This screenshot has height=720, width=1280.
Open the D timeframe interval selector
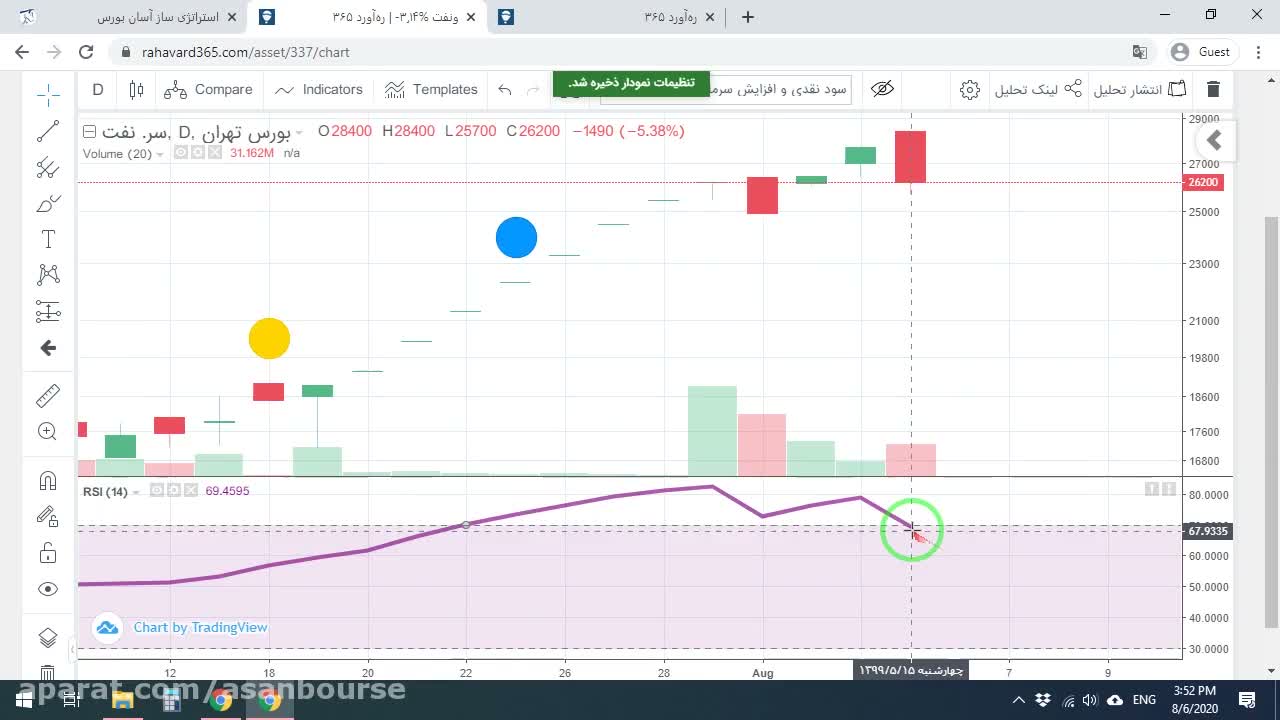98,89
